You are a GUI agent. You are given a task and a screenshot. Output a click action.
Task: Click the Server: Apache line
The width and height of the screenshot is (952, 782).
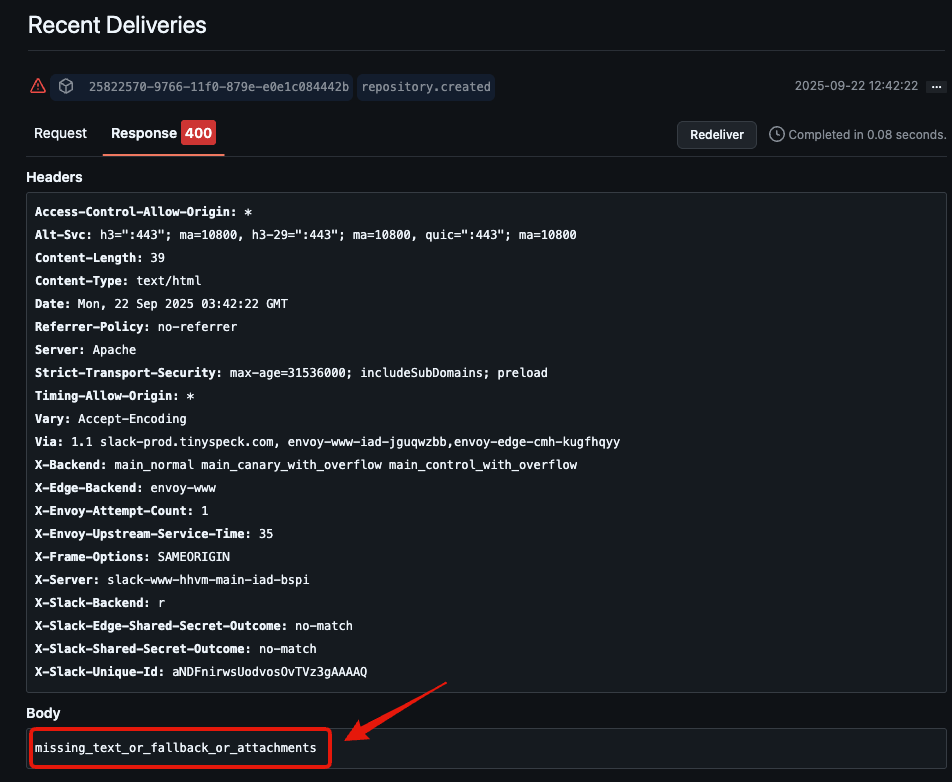point(85,350)
